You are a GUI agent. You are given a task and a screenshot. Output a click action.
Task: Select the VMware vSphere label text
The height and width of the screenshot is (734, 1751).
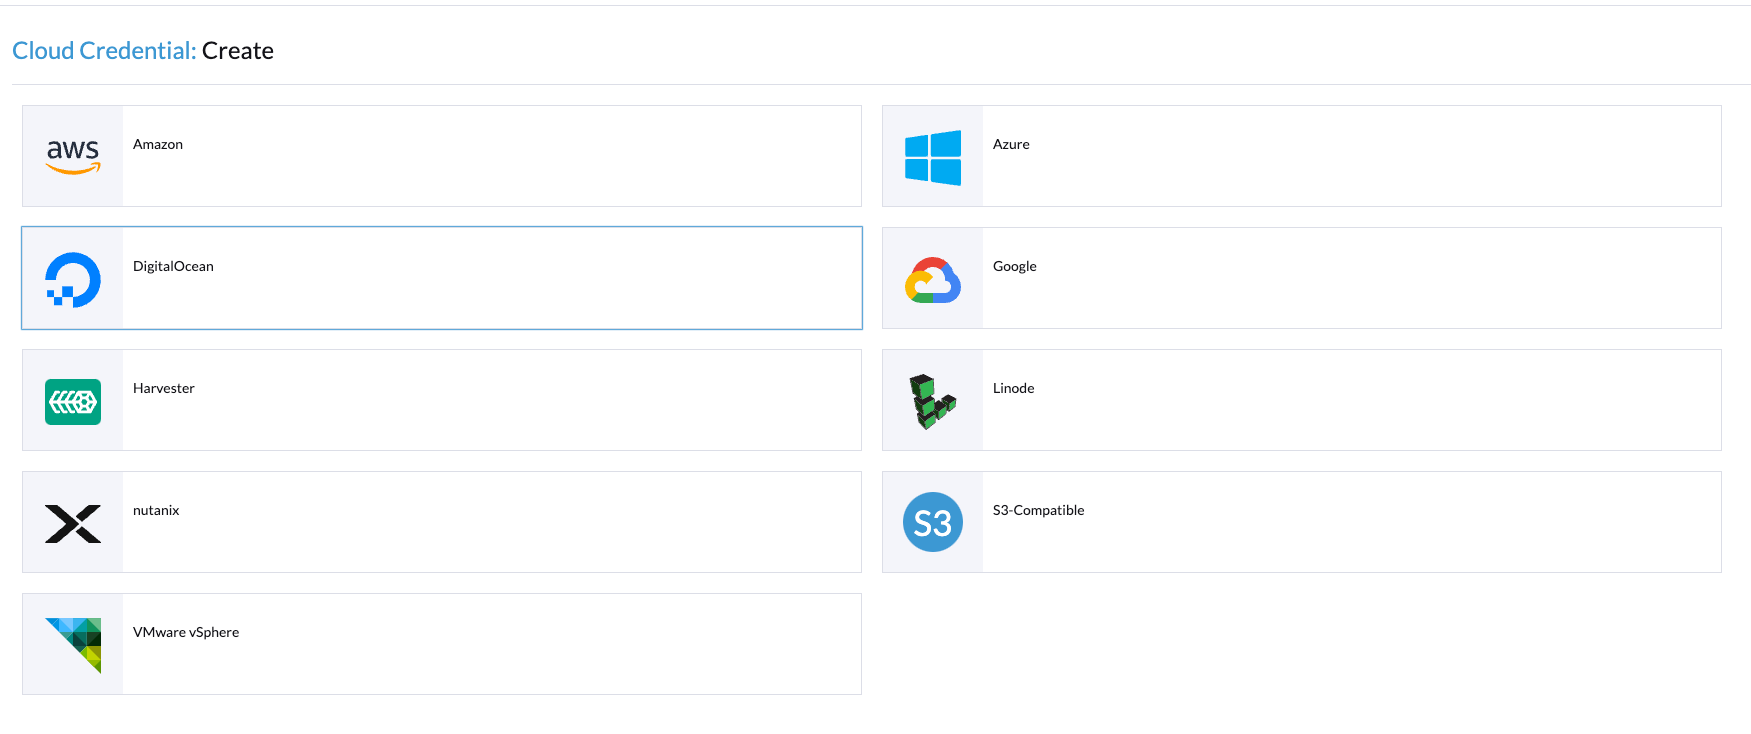click(186, 632)
